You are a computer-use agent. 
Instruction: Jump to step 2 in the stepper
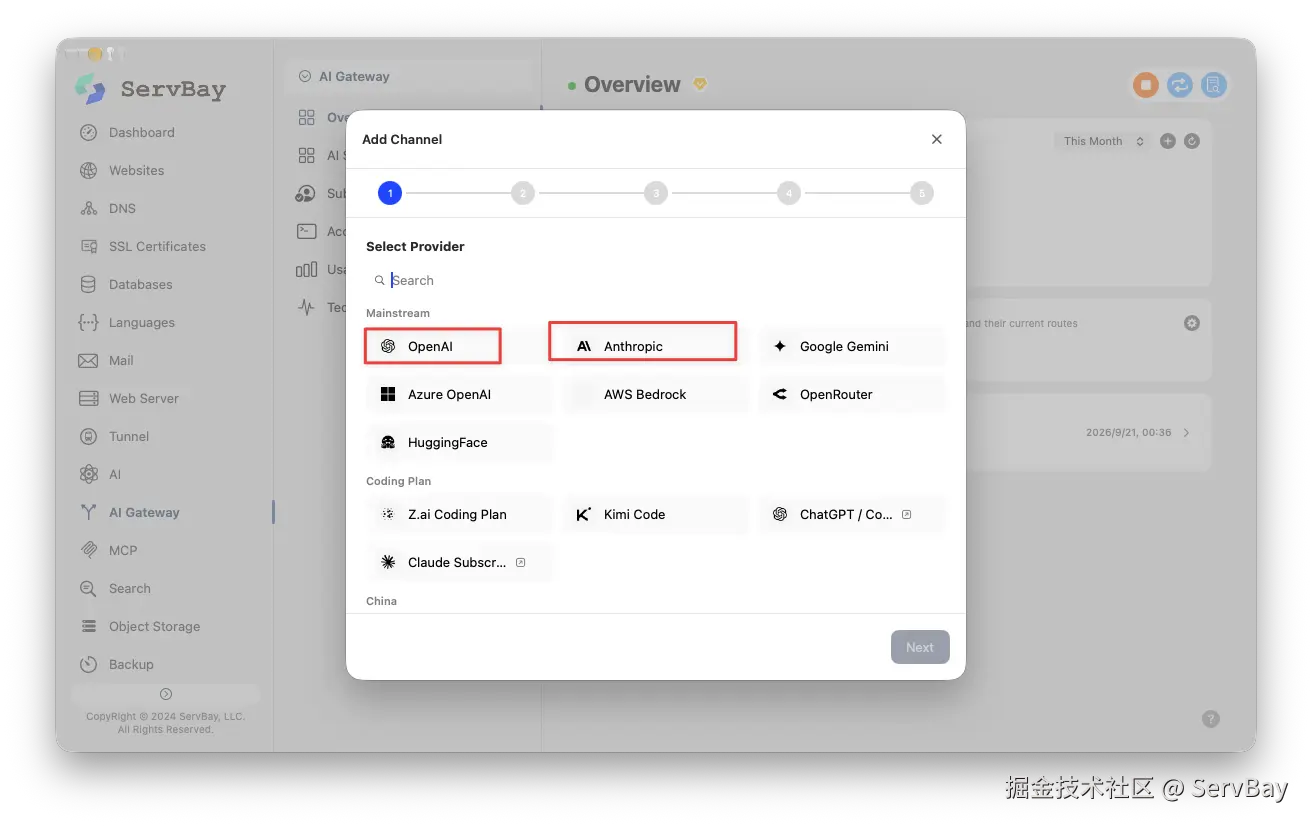[523, 193]
